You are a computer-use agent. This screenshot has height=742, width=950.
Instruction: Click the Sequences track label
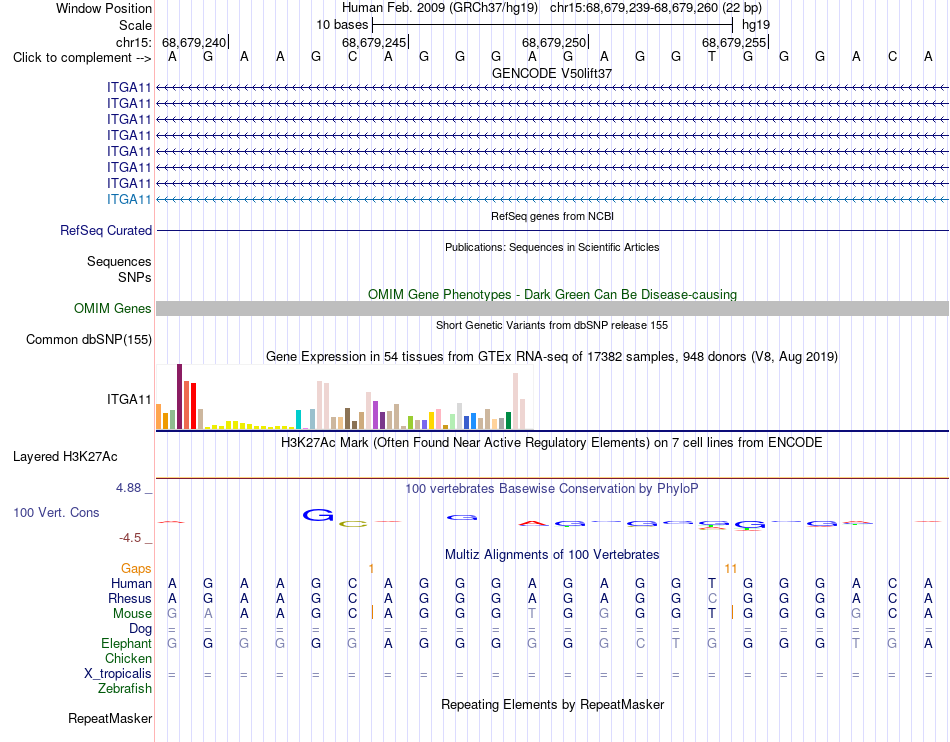[119, 261]
